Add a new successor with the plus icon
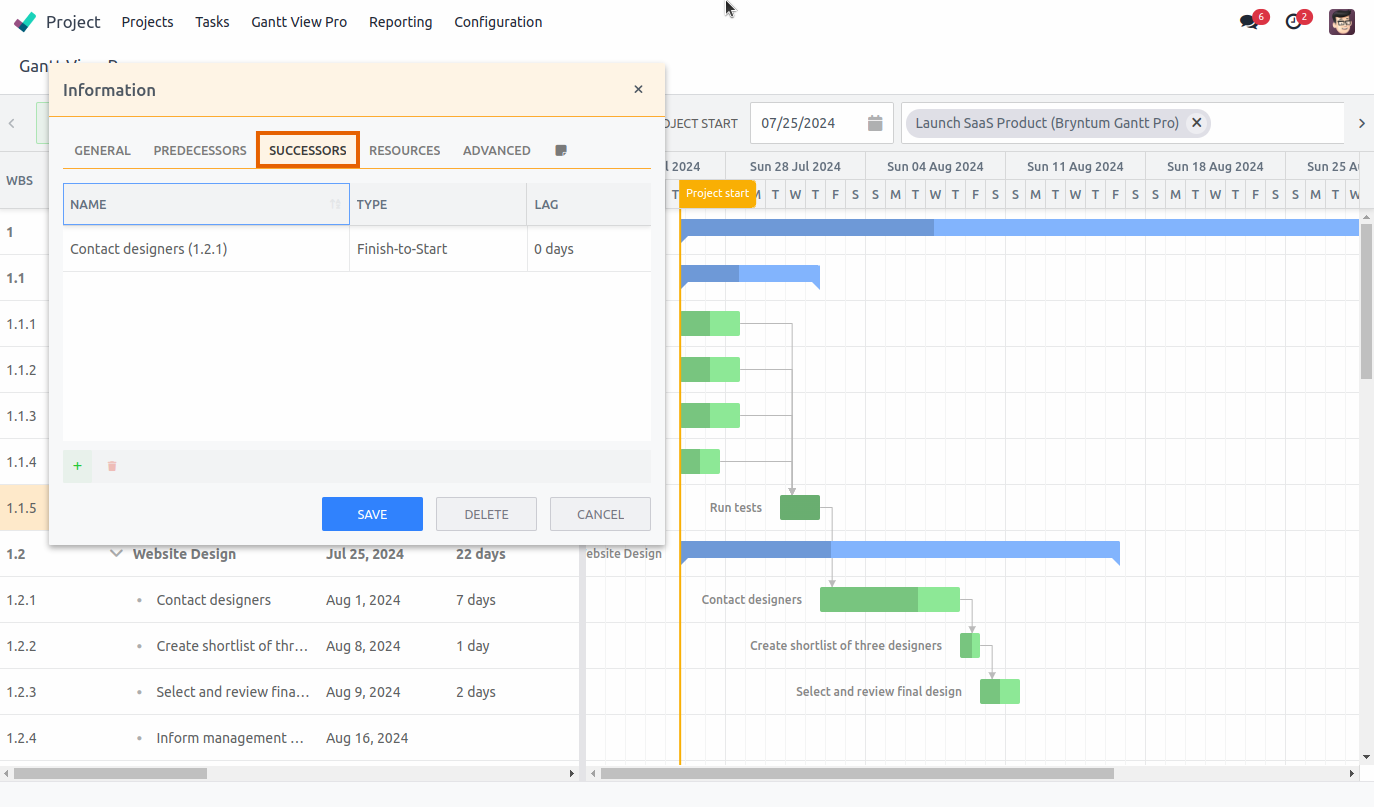This screenshot has width=1374, height=807. click(77, 466)
